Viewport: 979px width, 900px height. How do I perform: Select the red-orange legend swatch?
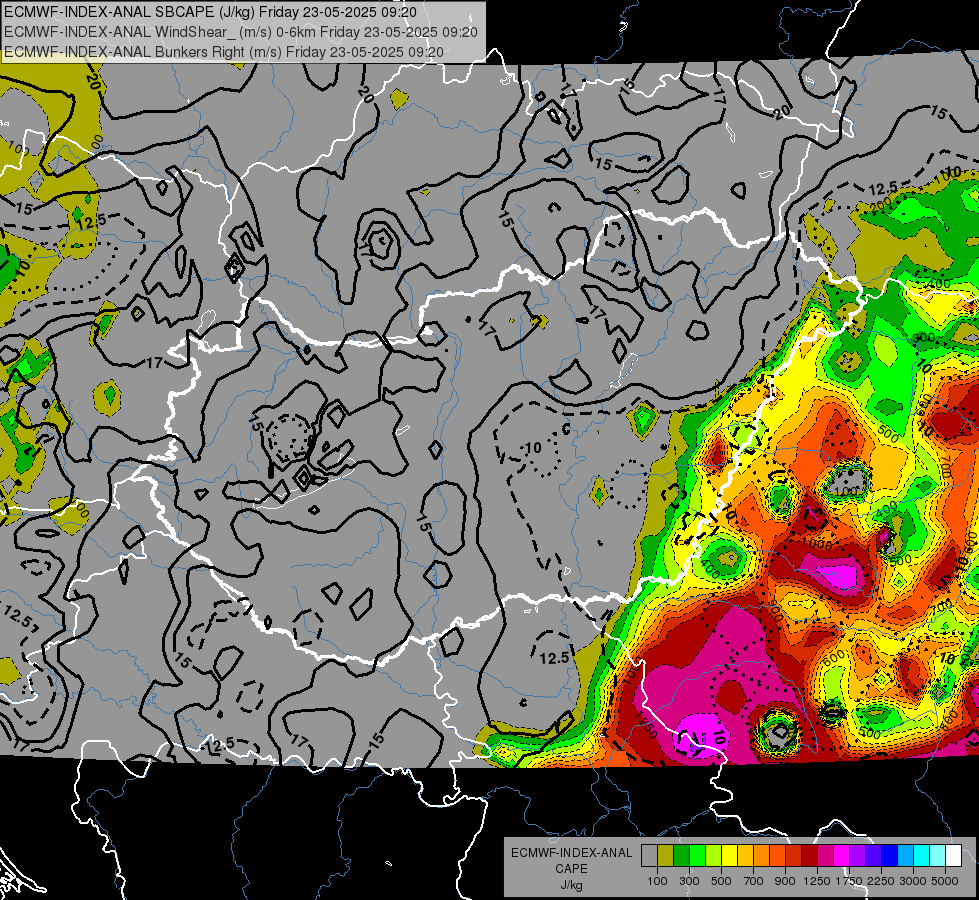point(777,856)
